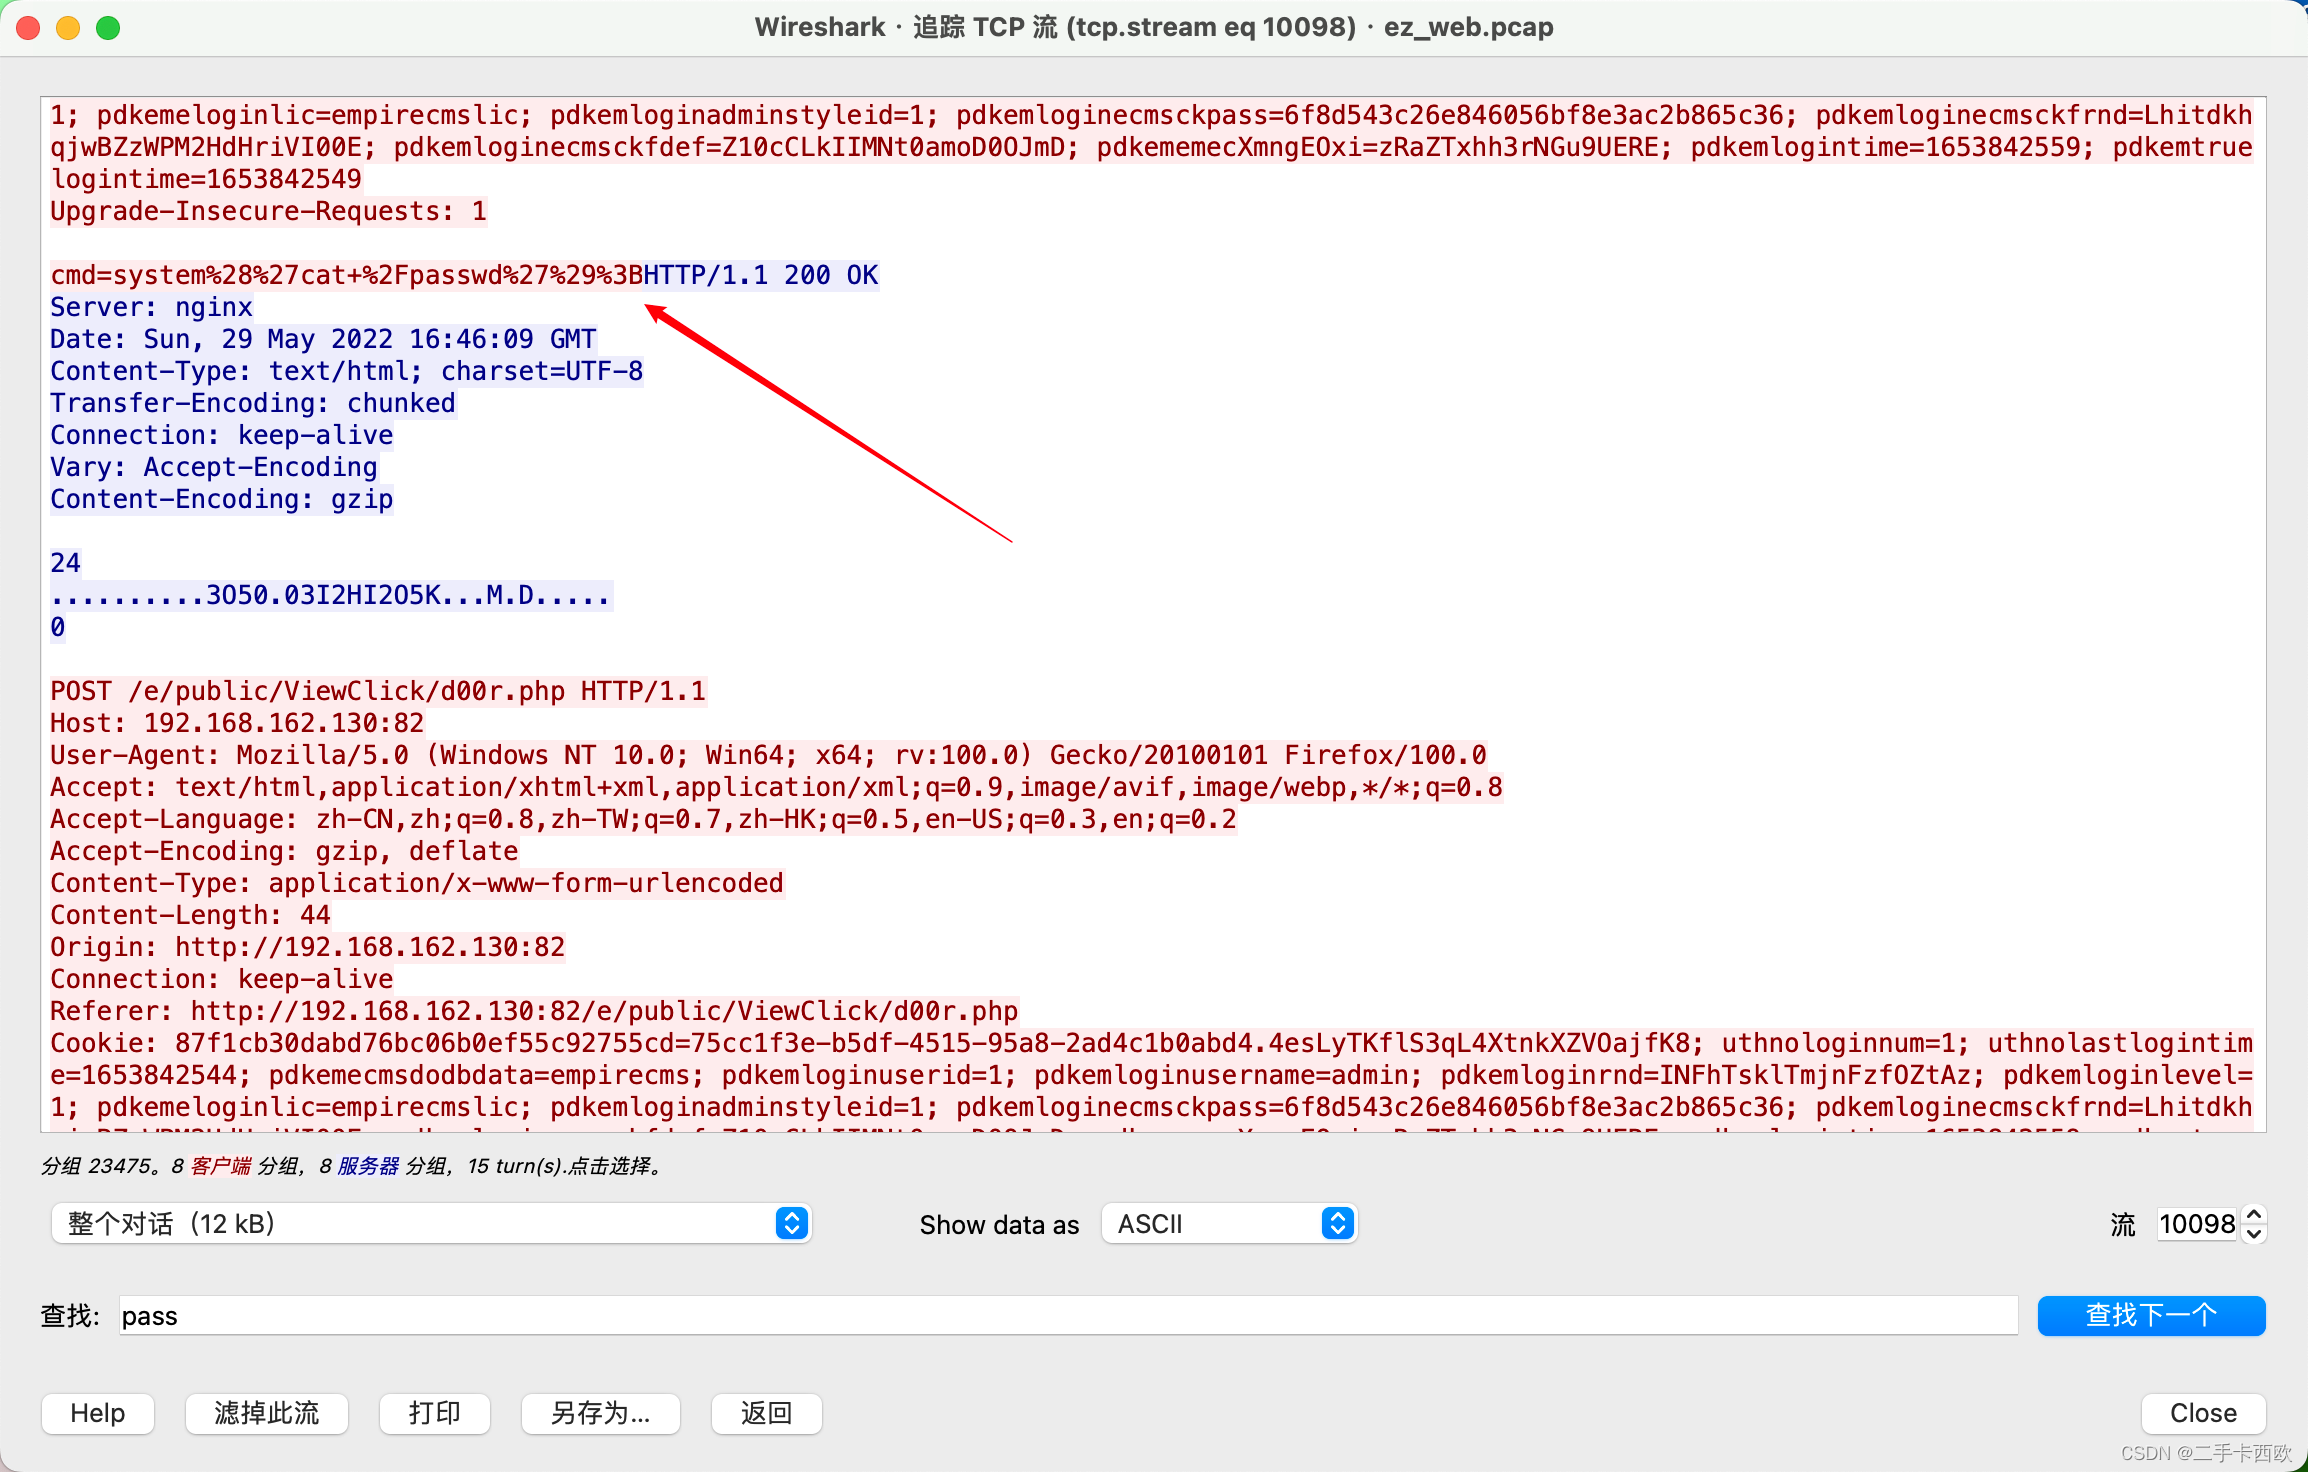Click the red Connection: keep-alive request header
Screen dimensions: 2308x1472
[222, 979]
